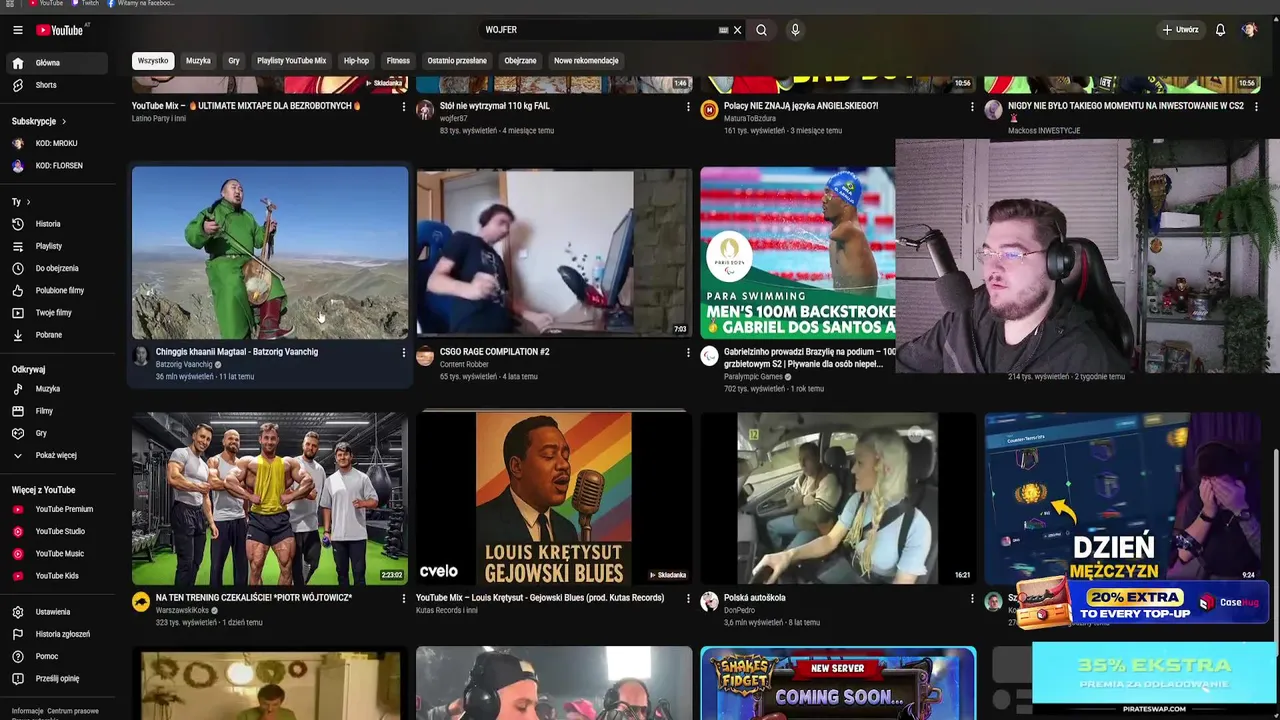Open the KOD: MROKU subscription
This screenshot has width=1280, height=720.
click(56, 143)
